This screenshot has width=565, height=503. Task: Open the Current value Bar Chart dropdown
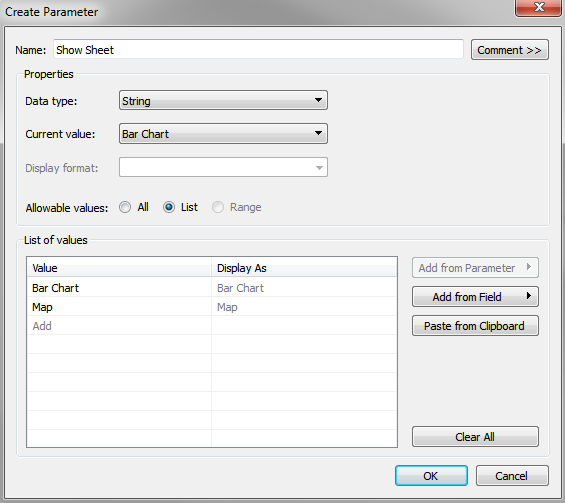click(x=223, y=134)
